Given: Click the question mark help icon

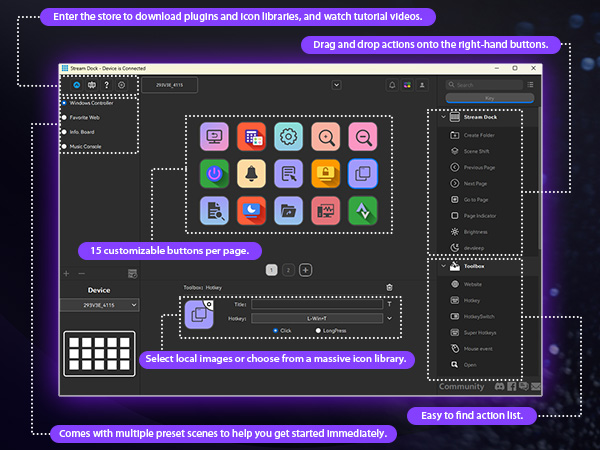Looking at the screenshot, I should click(106, 85).
